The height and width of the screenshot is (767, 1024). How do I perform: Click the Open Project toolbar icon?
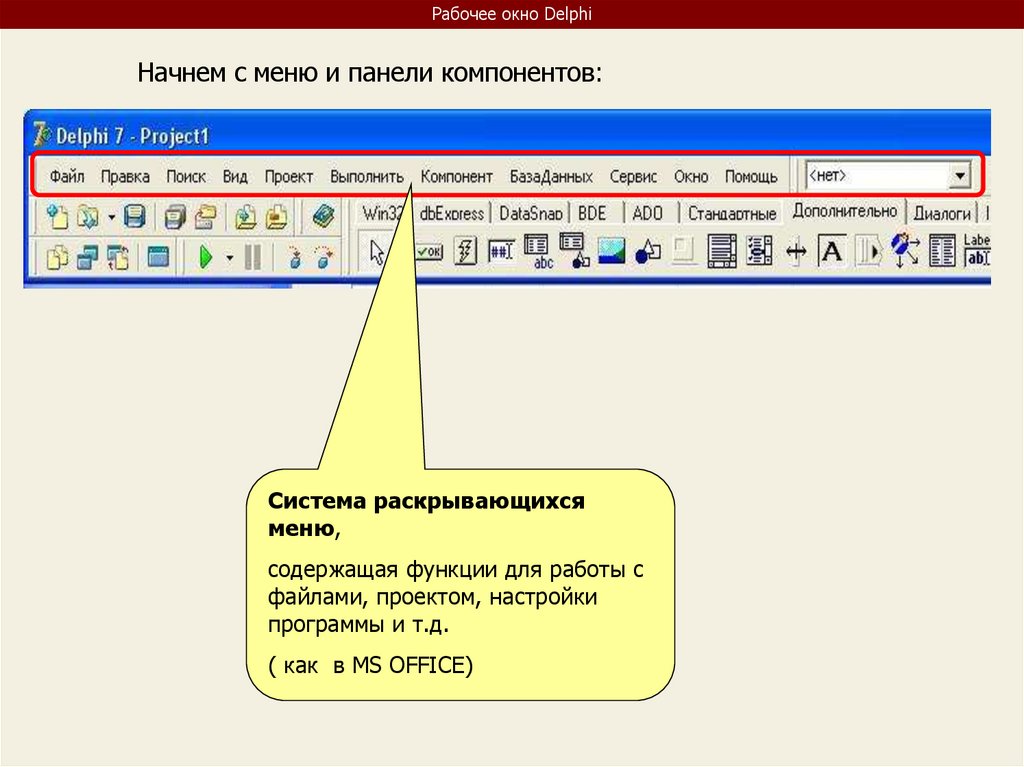tap(206, 217)
